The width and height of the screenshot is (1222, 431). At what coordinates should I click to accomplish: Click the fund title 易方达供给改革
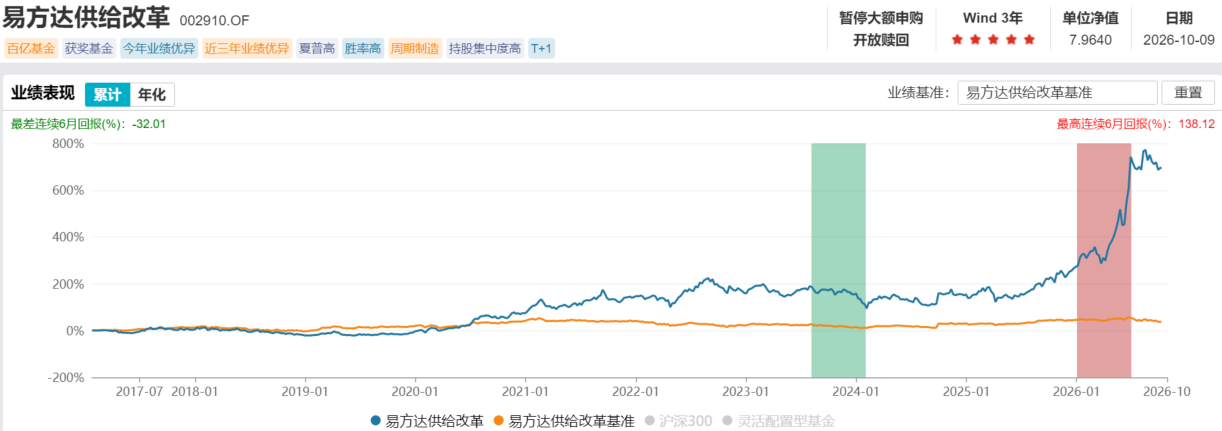[x=87, y=18]
